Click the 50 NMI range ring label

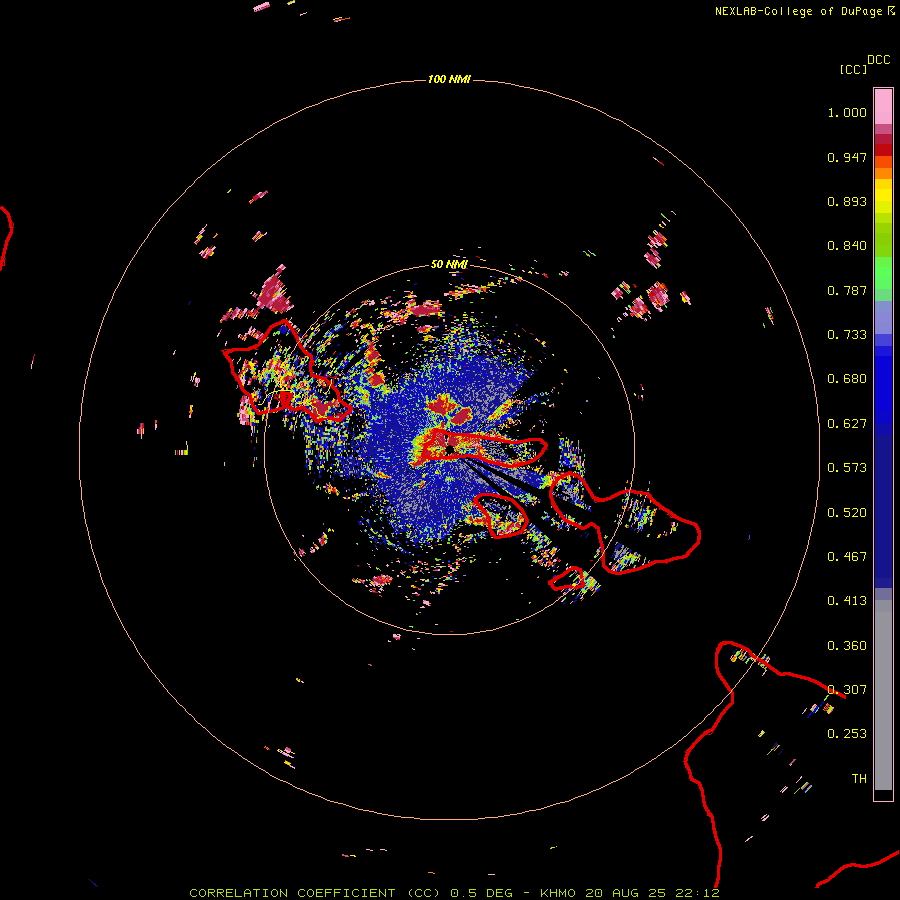click(x=449, y=264)
